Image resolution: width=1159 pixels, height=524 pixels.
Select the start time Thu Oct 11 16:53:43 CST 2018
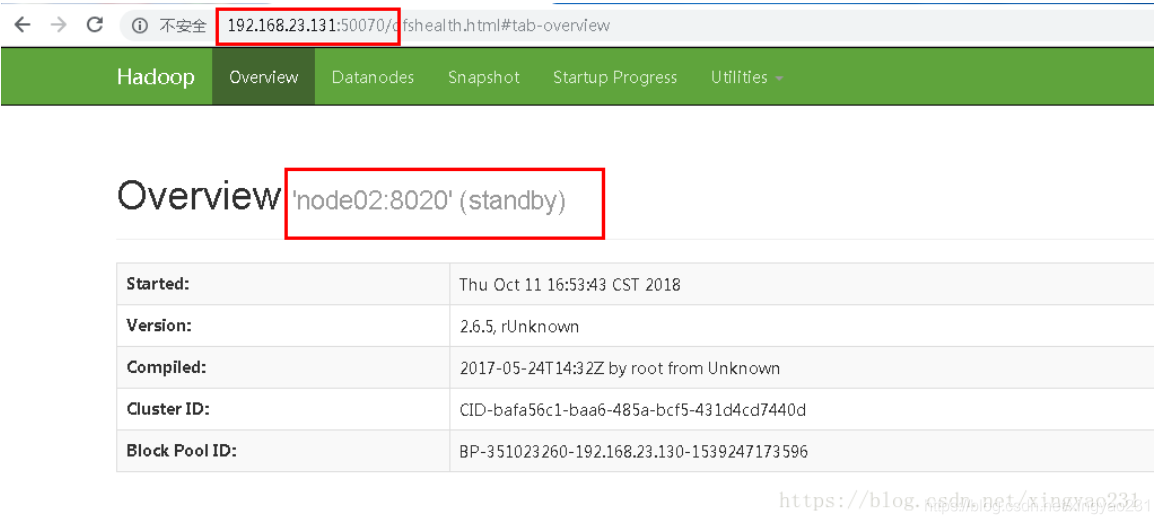pyautogui.click(x=570, y=285)
